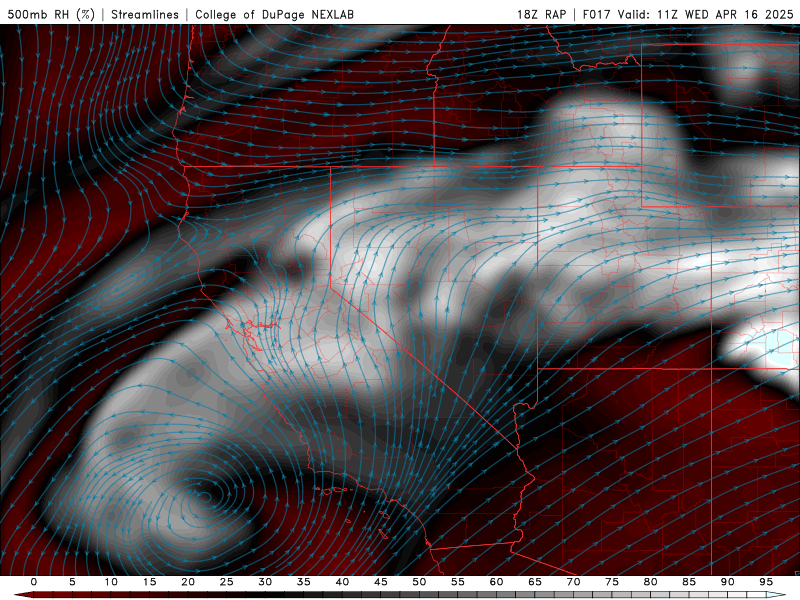Click "College of DuPage NEXLAB" header text
800x600 pixels.
pos(274,14)
